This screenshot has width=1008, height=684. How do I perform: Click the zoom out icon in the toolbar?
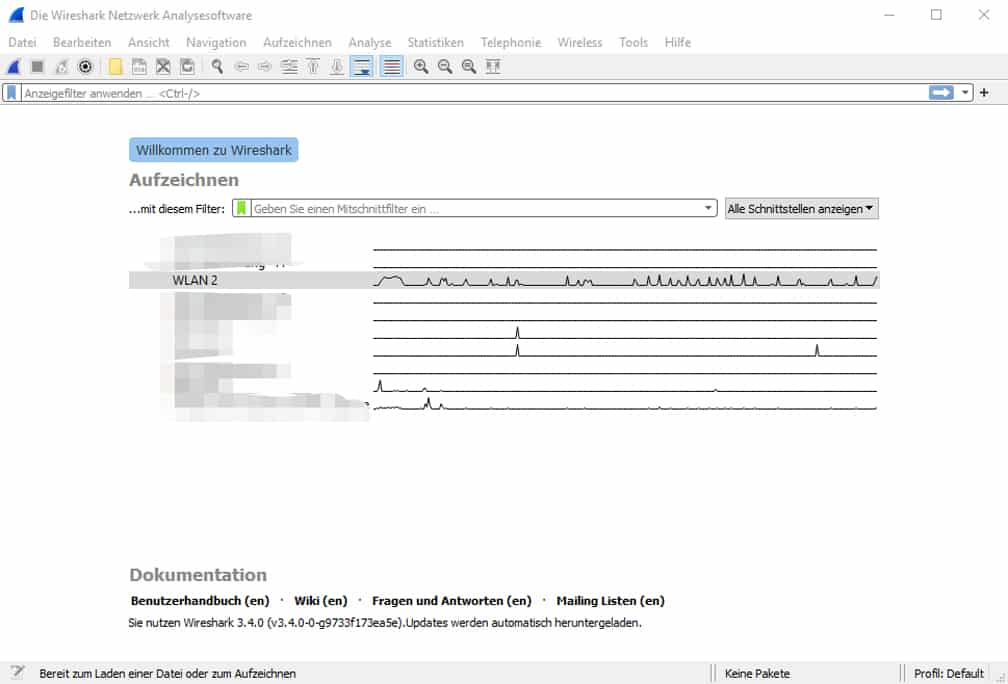click(445, 66)
